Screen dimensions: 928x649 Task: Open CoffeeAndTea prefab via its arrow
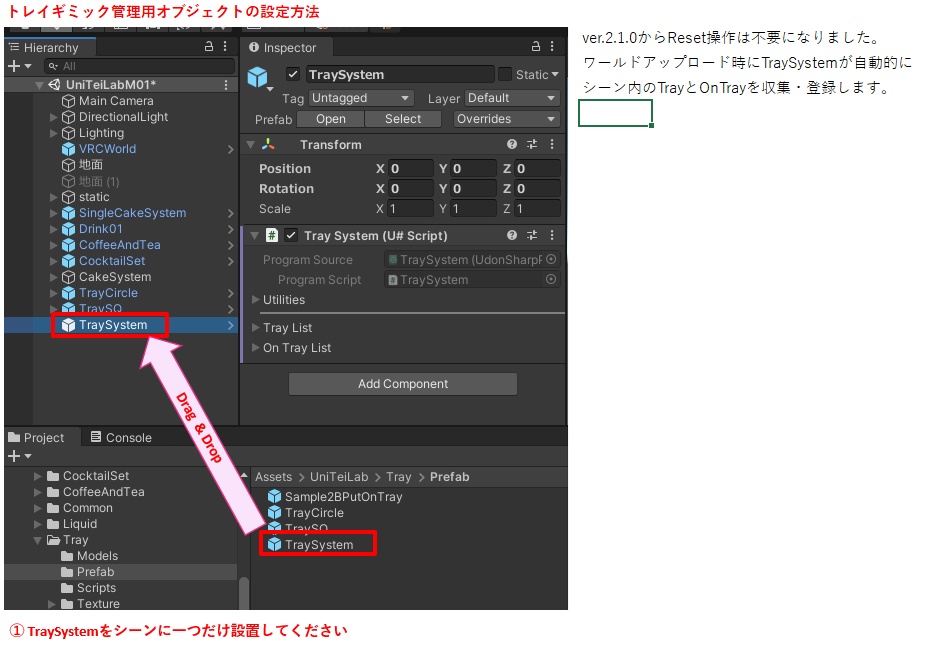(x=231, y=246)
